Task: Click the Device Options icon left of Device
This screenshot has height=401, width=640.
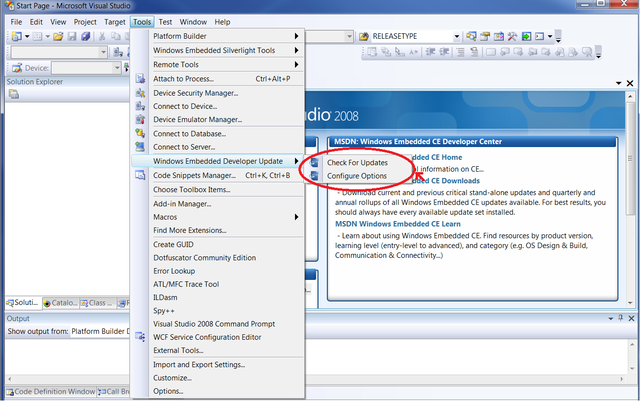Action: tap(17, 68)
